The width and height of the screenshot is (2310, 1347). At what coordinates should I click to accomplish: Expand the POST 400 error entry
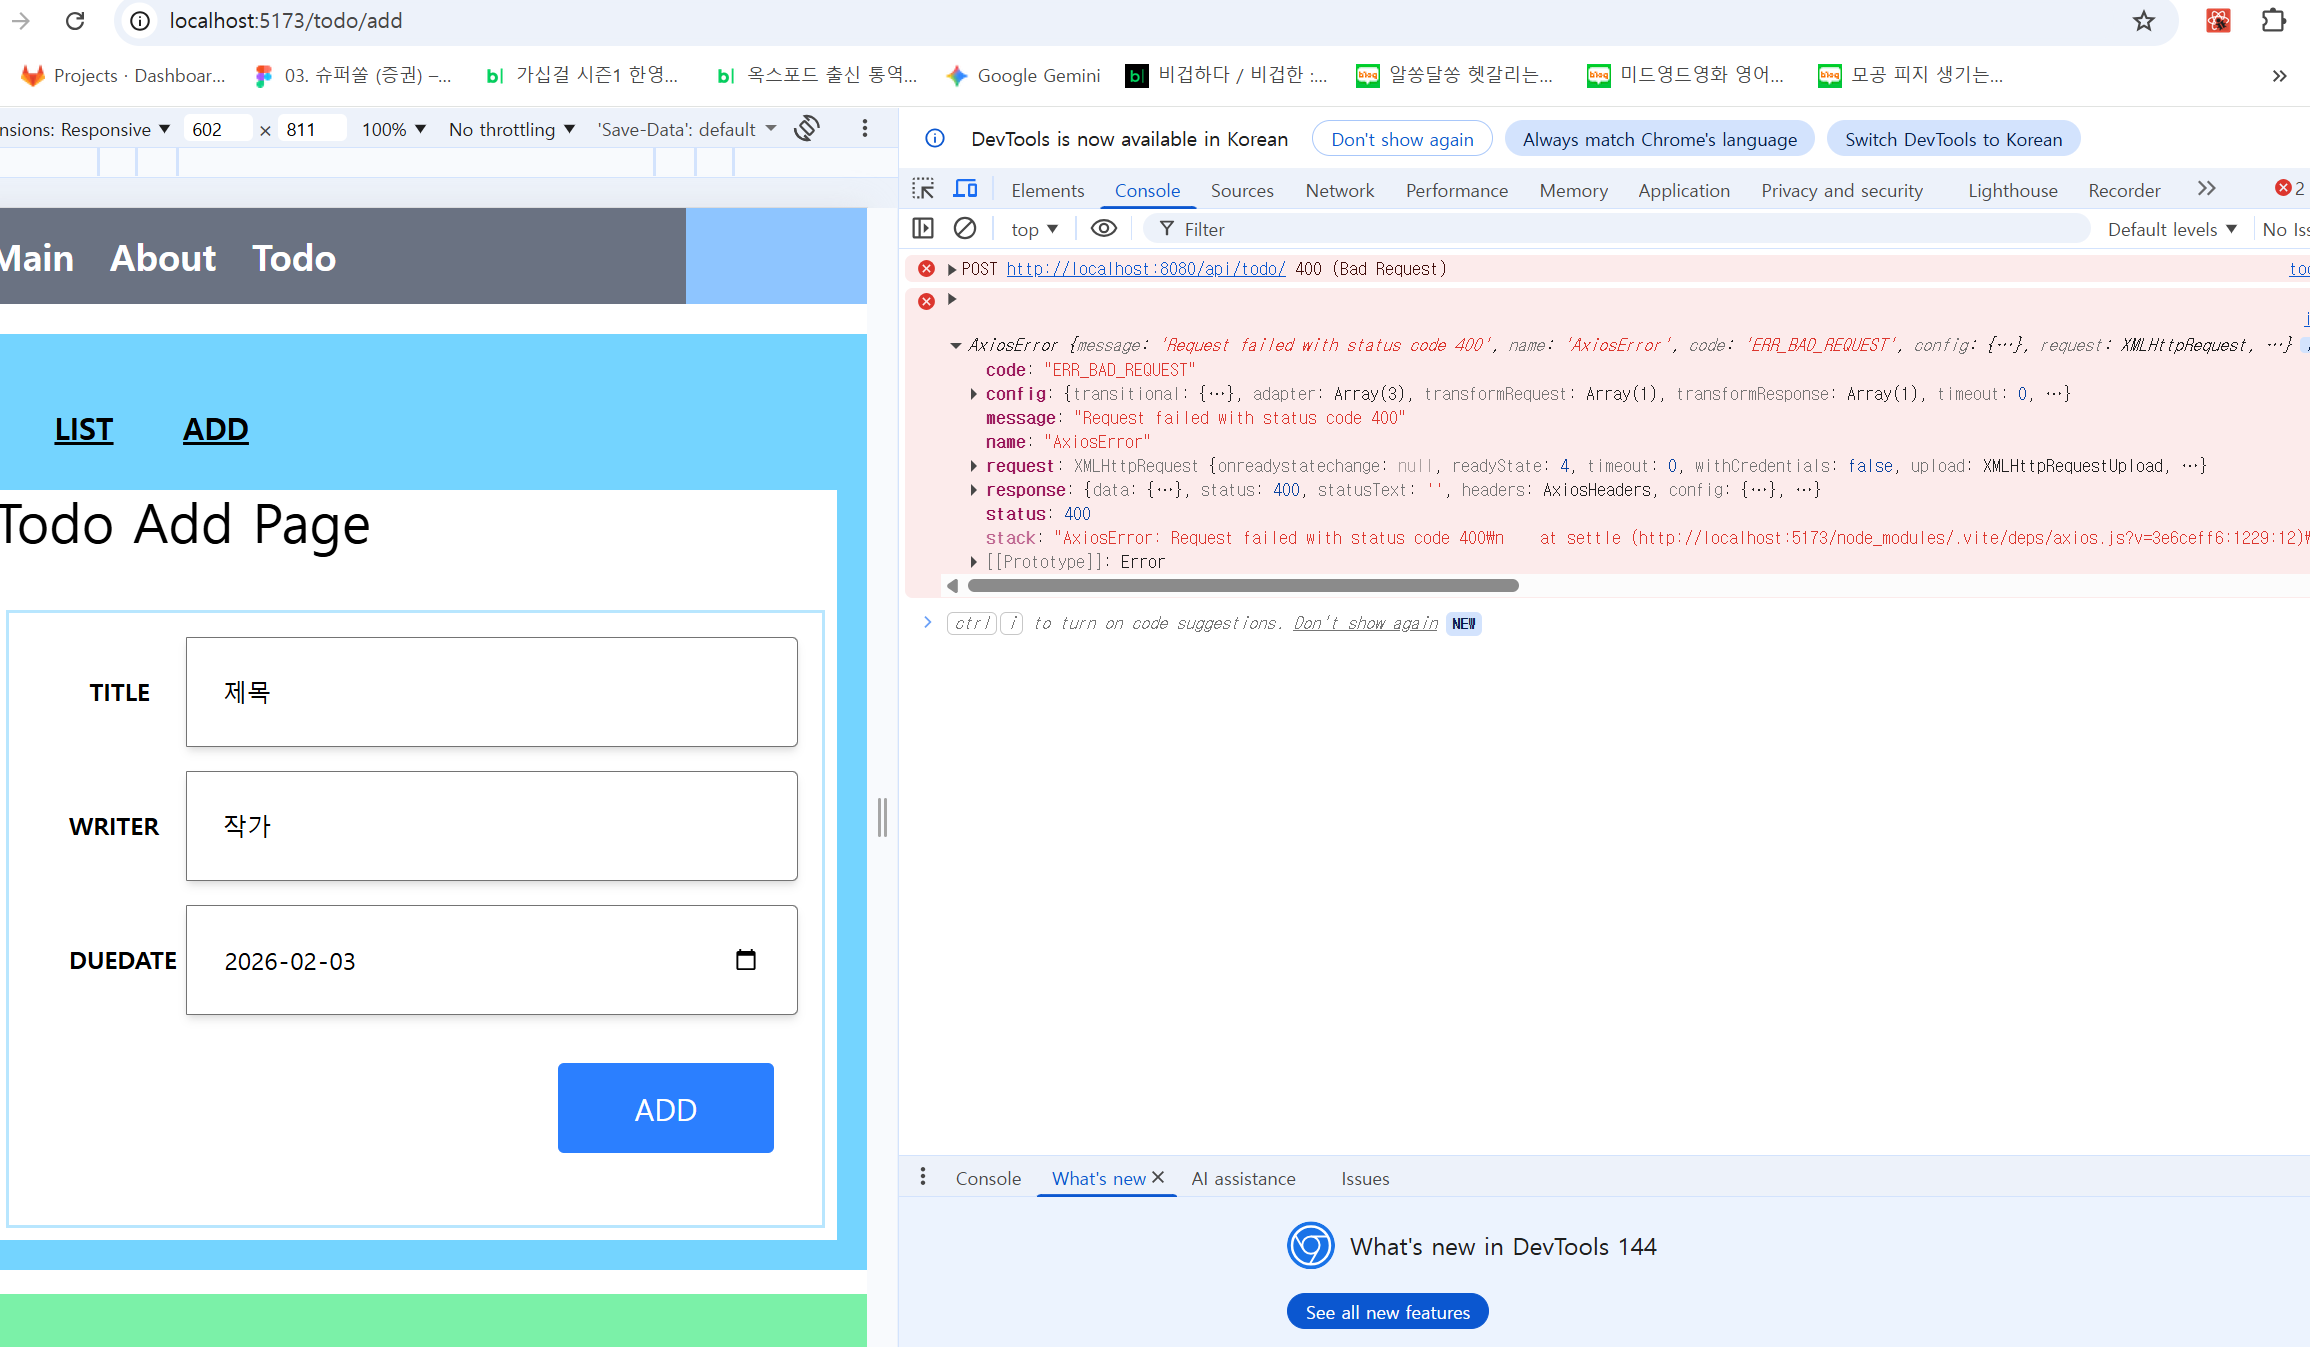[x=952, y=269]
